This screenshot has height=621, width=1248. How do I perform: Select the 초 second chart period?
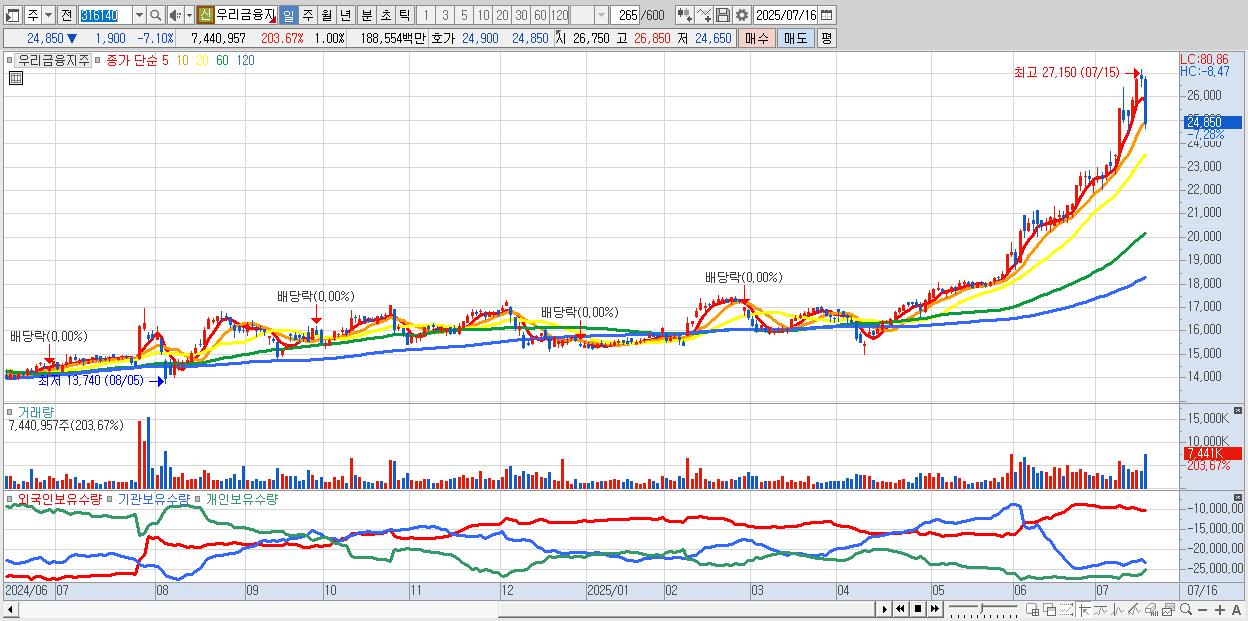coord(385,16)
